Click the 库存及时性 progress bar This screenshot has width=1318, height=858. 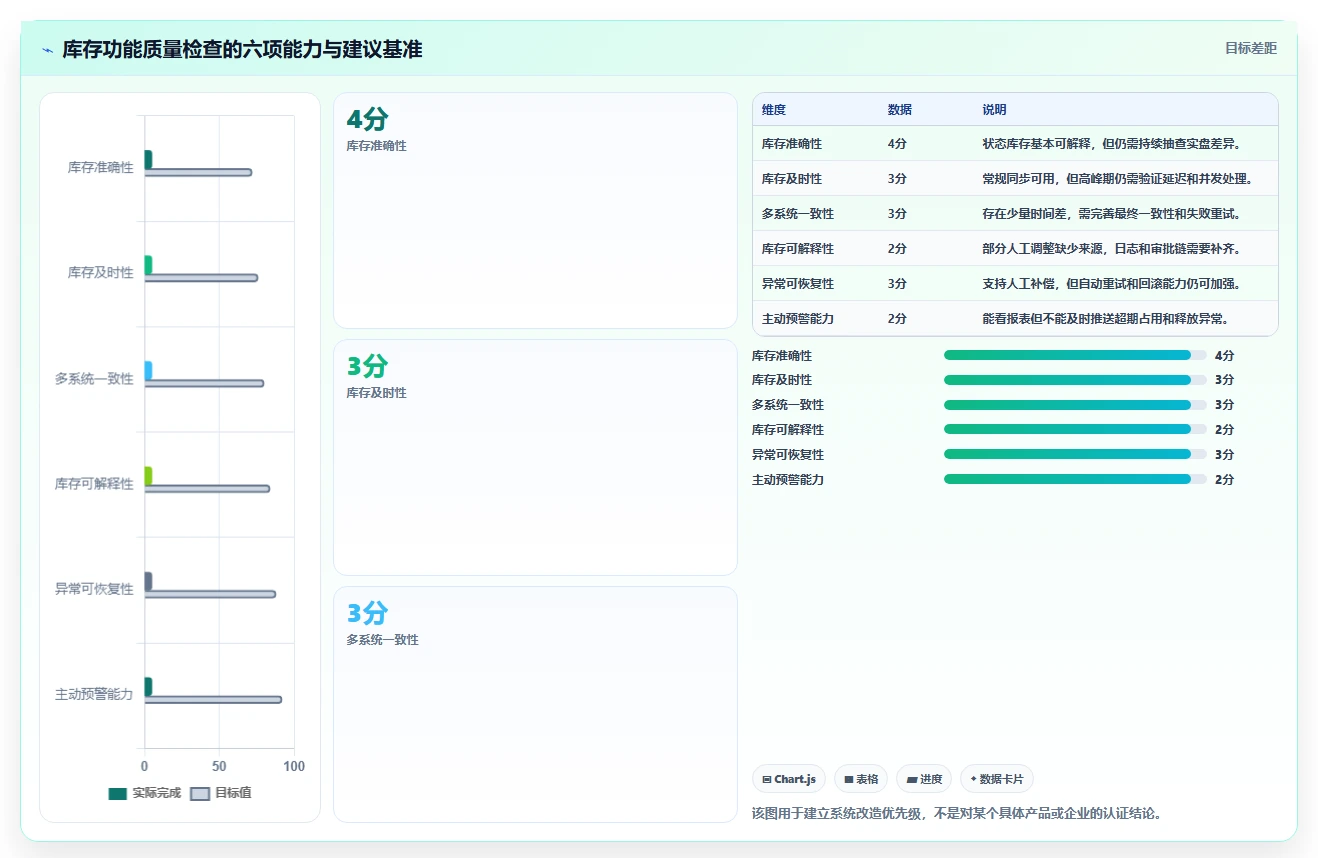click(1075, 380)
